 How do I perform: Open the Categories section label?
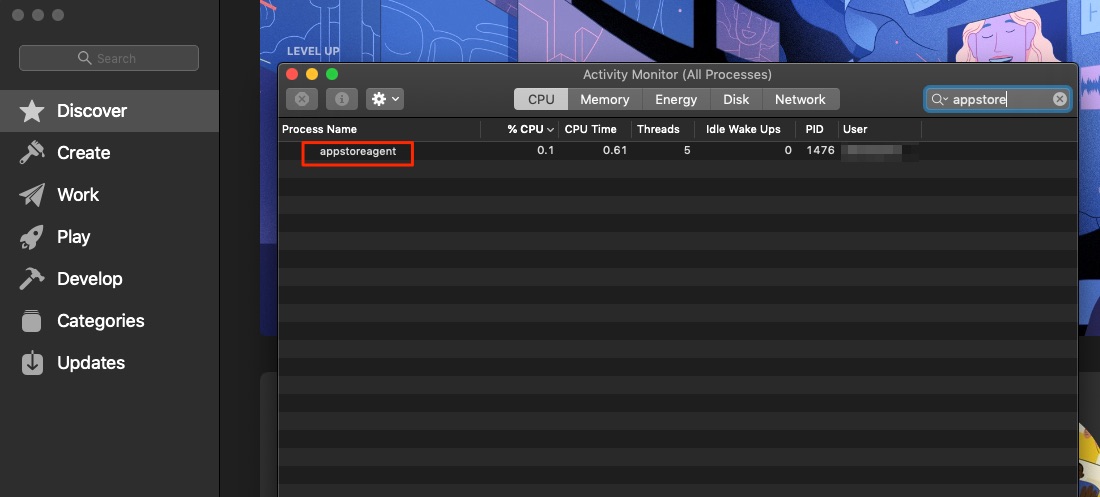(x=100, y=321)
